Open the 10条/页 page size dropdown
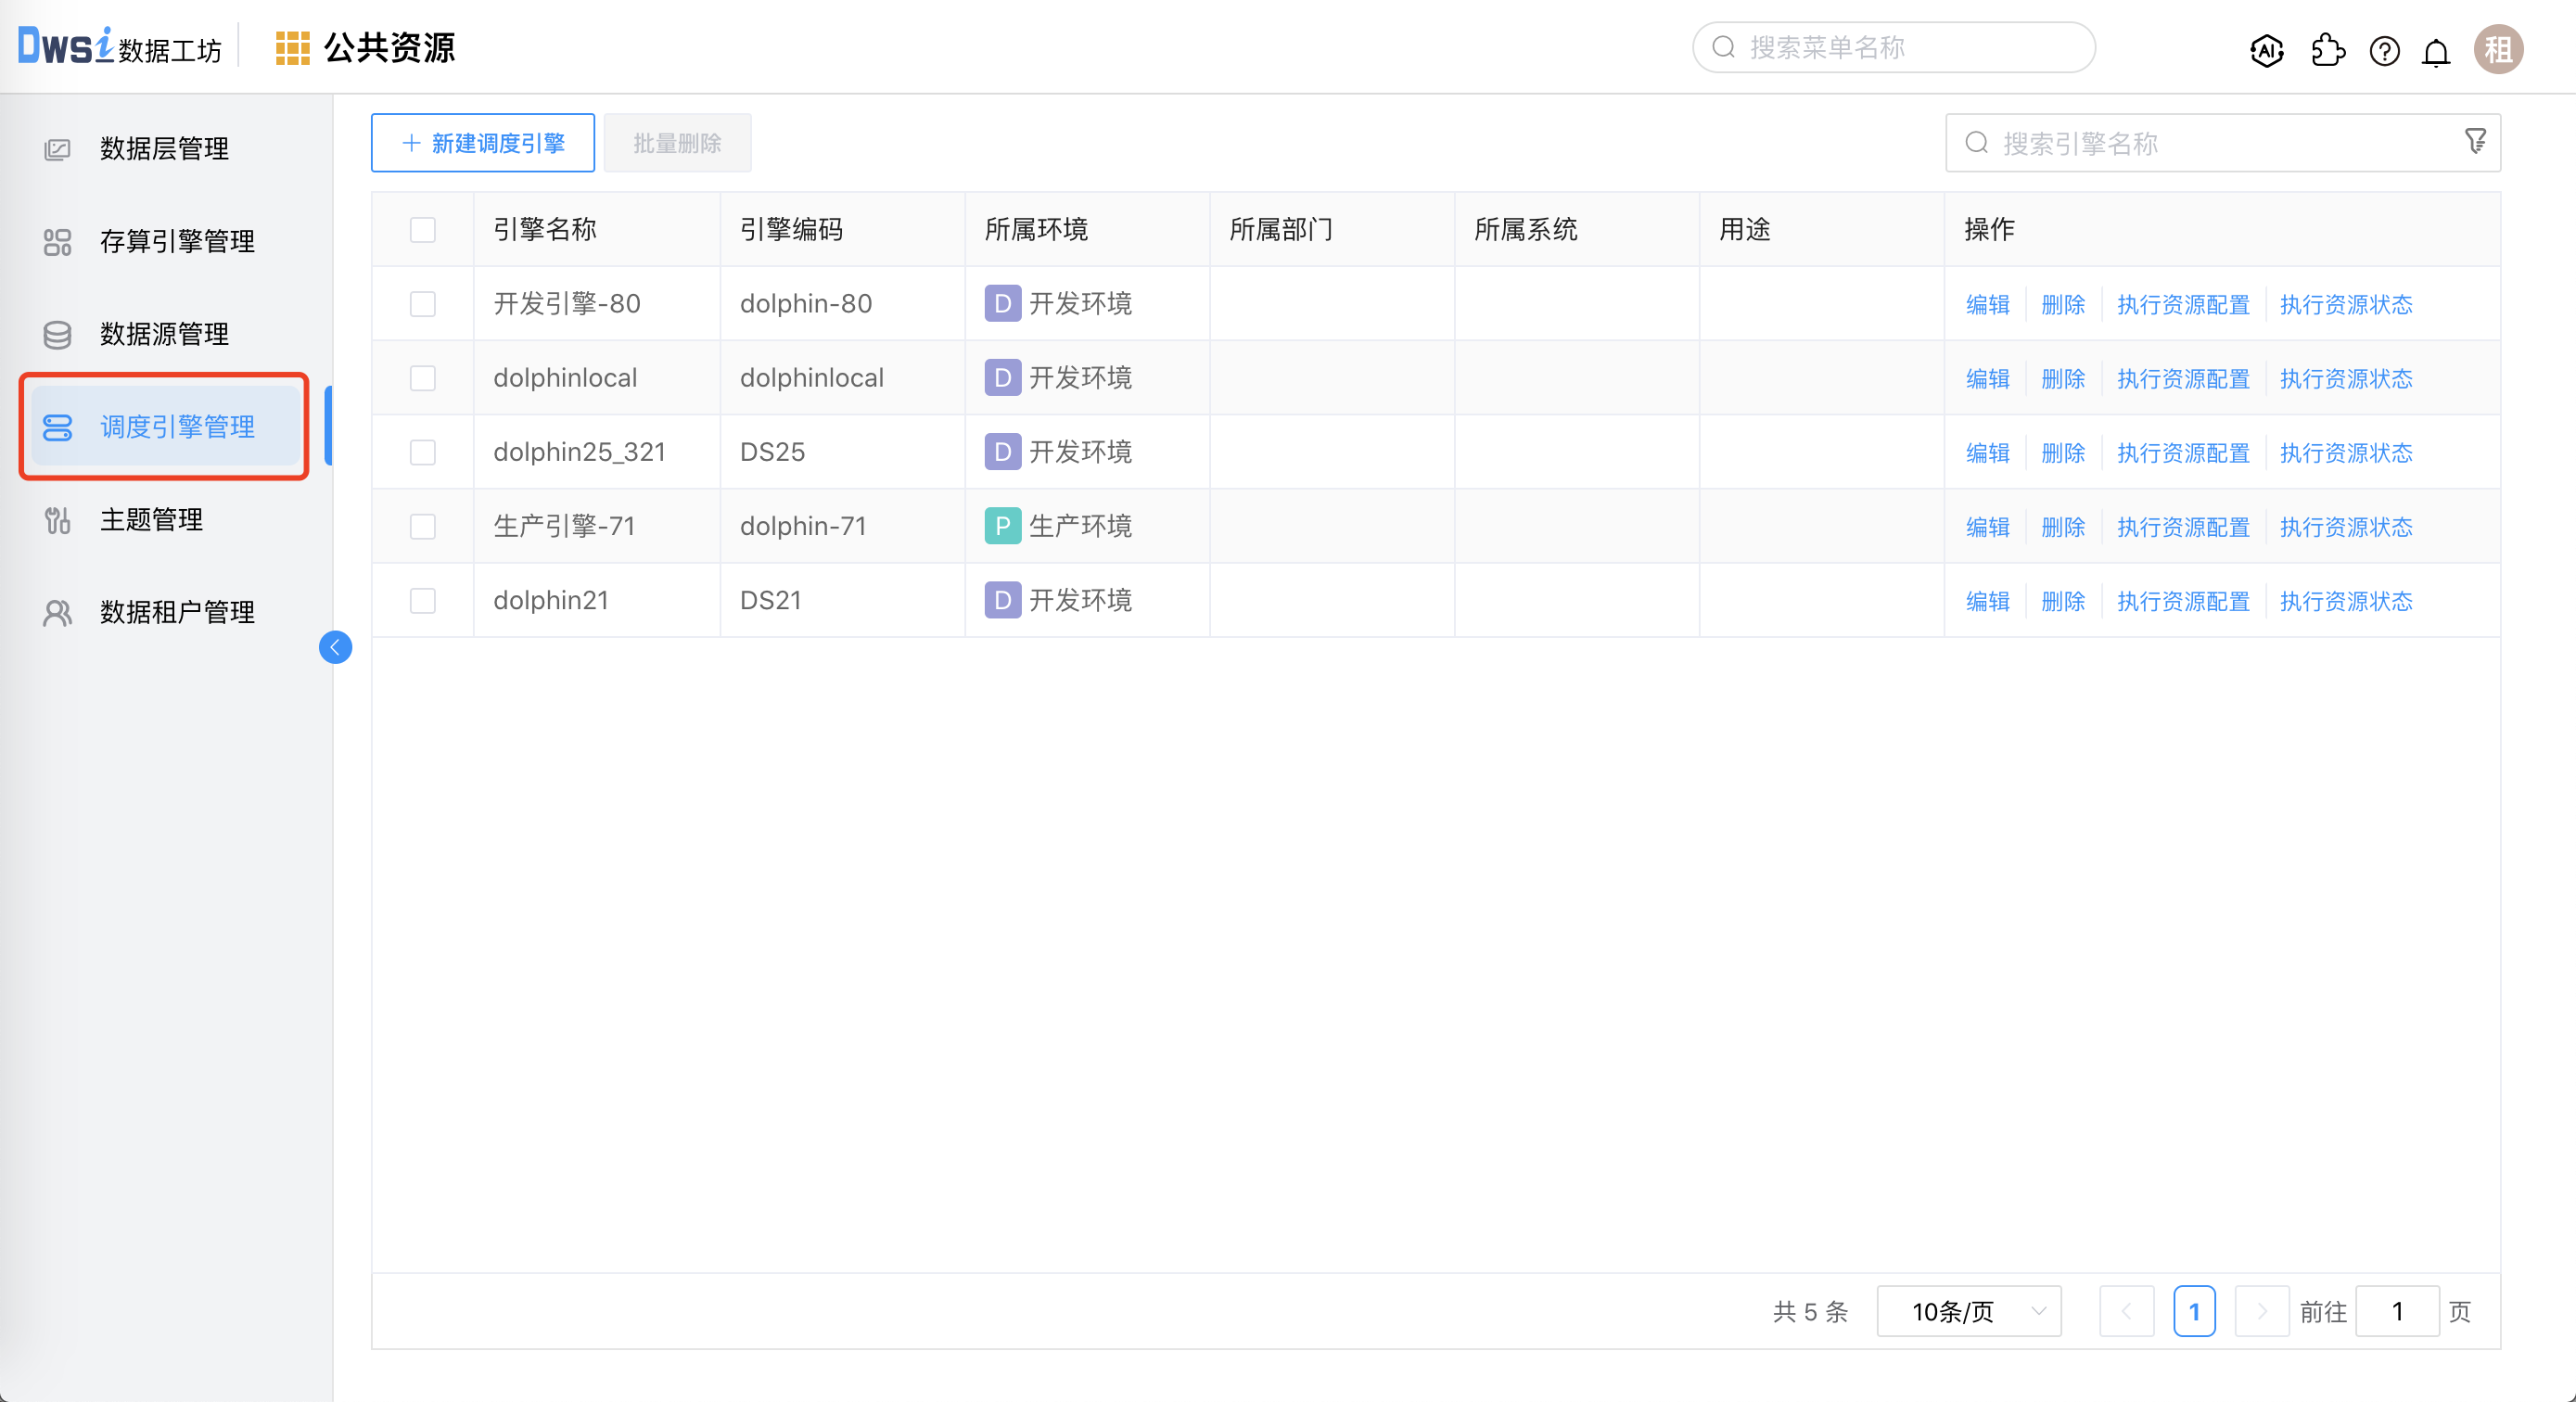 point(1967,1311)
